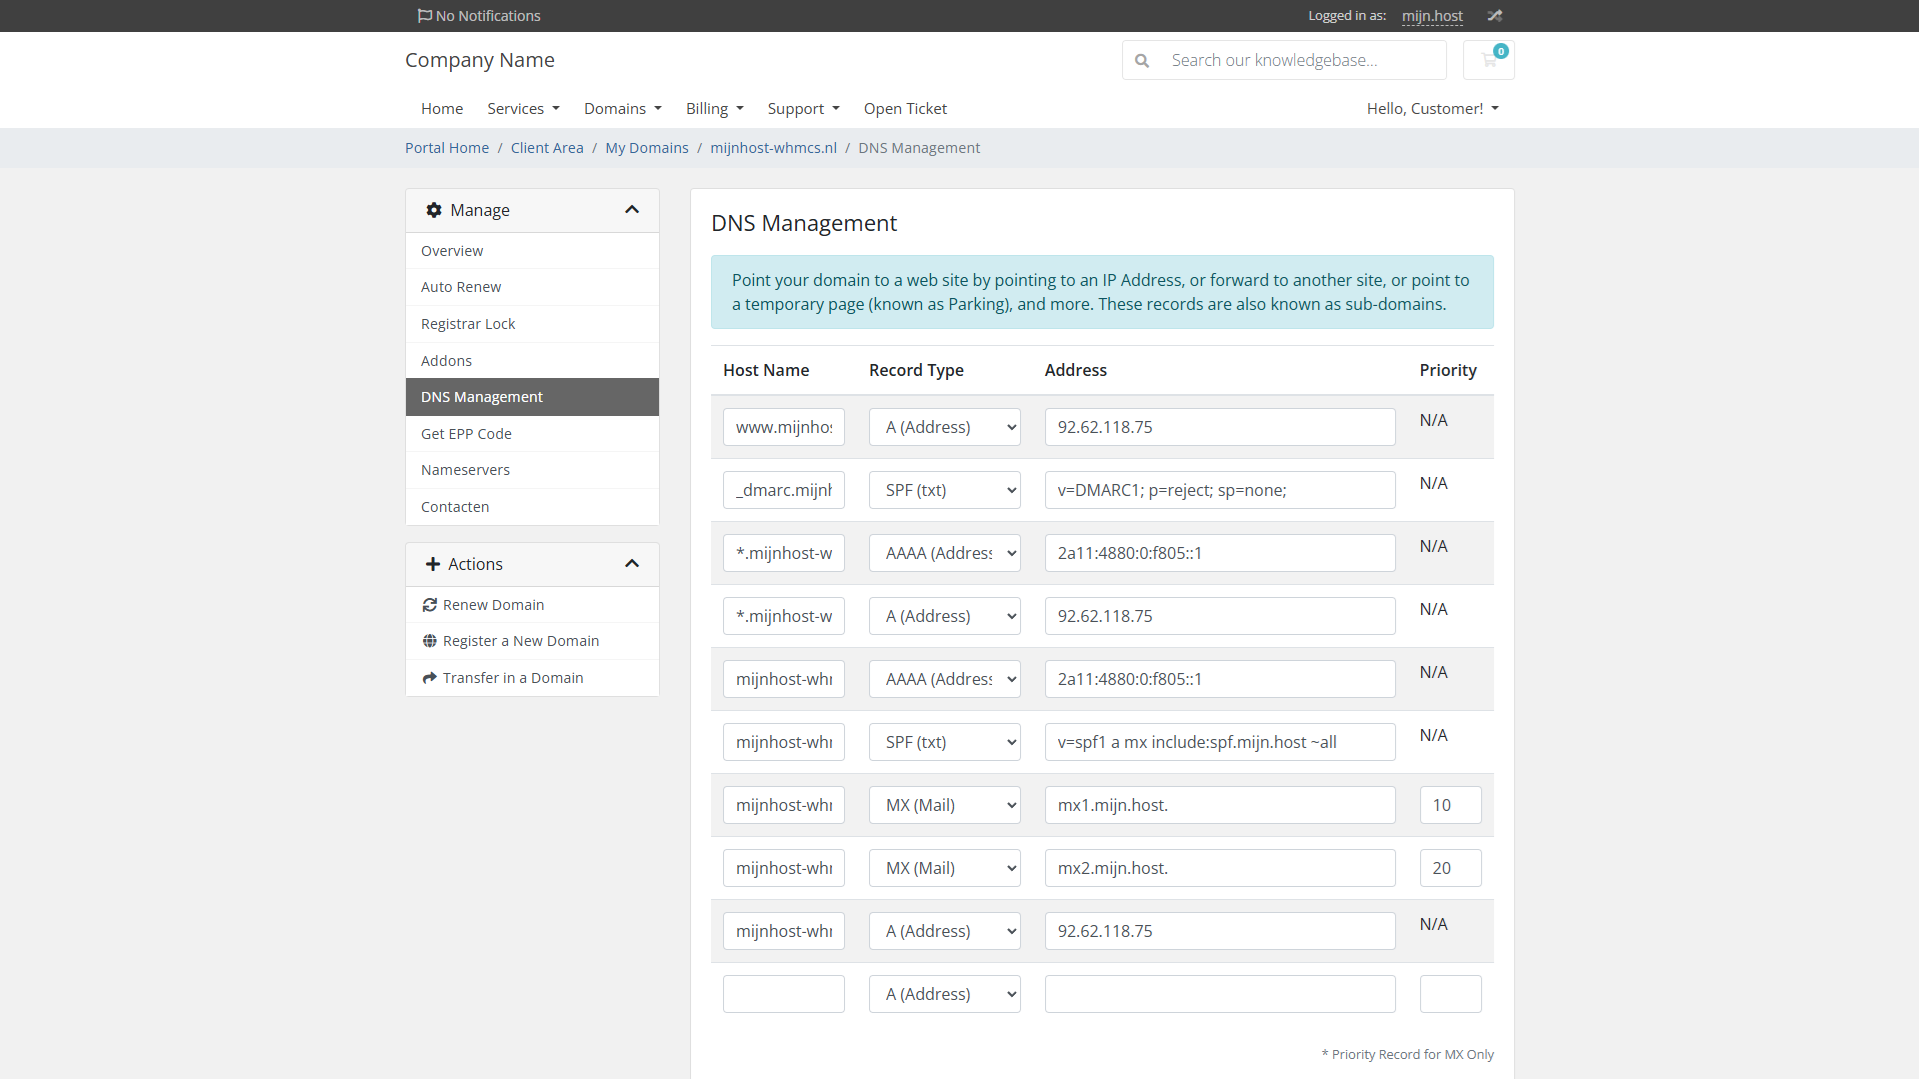Click Open Ticket in the navigation
Screen dimensions: 1919x1079
coord(905,108)
